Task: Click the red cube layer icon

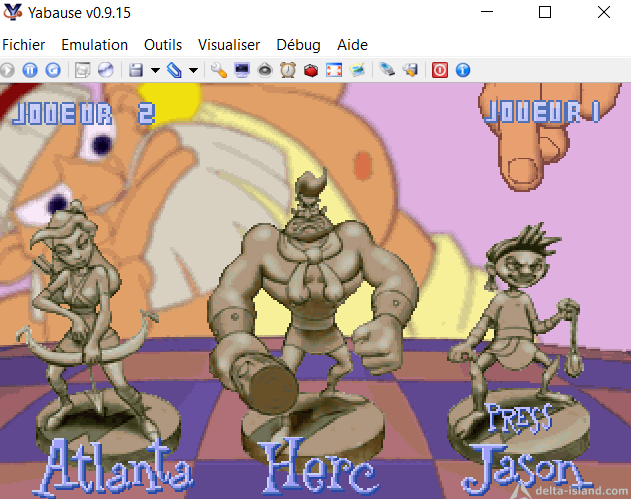Action: click(x=311, y=70)
